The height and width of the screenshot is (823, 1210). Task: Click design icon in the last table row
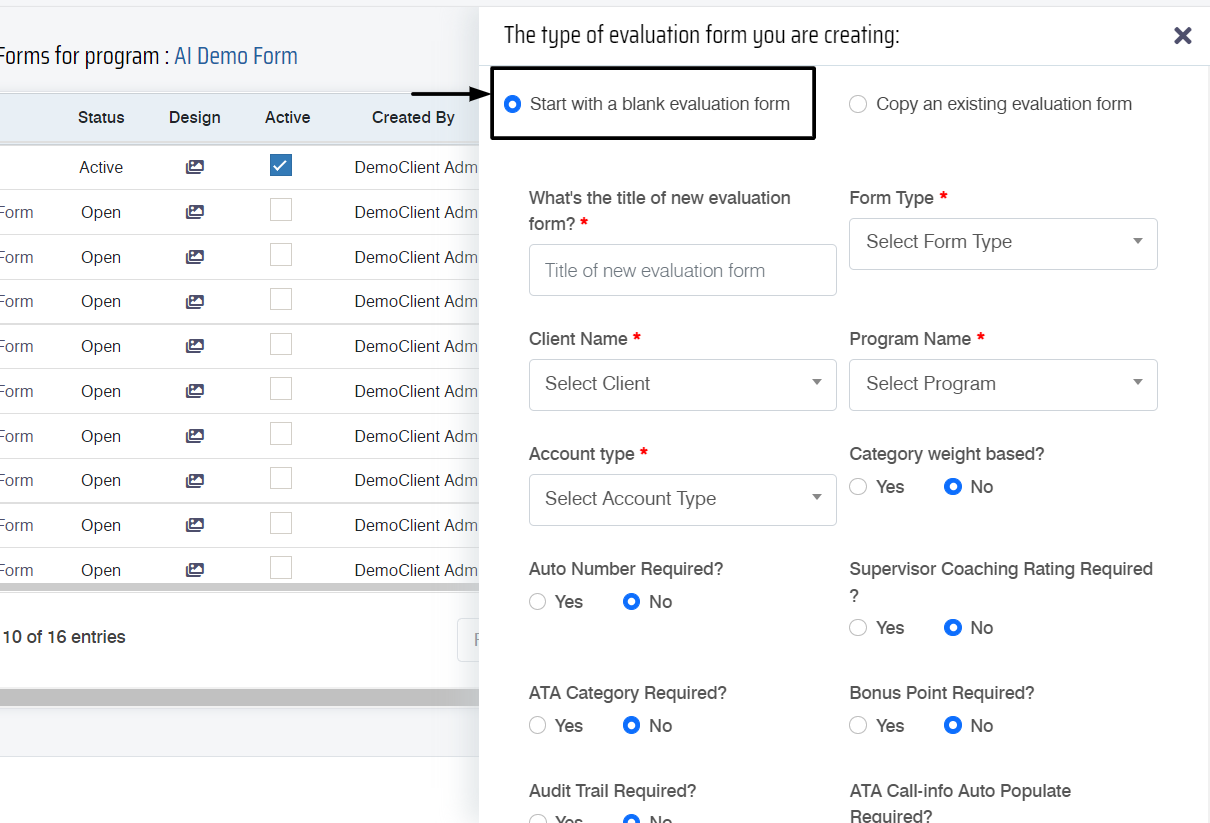[x=195, y=570]
